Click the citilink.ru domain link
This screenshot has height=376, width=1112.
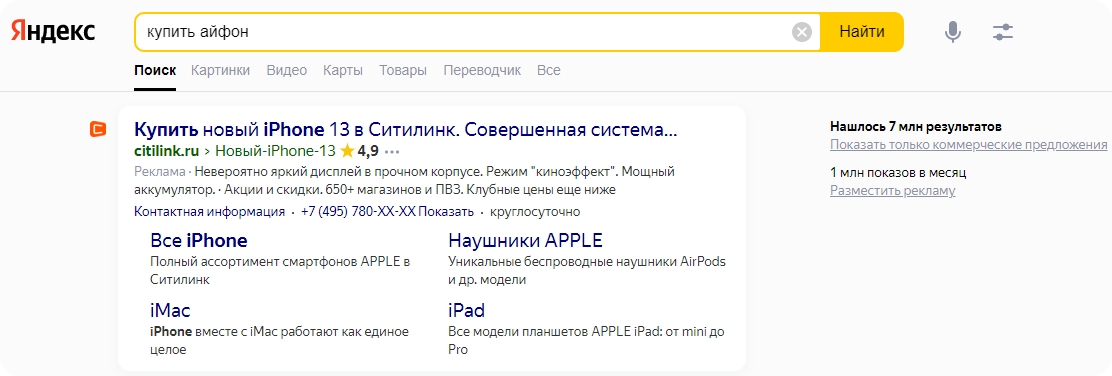click(x=167, y=150)
